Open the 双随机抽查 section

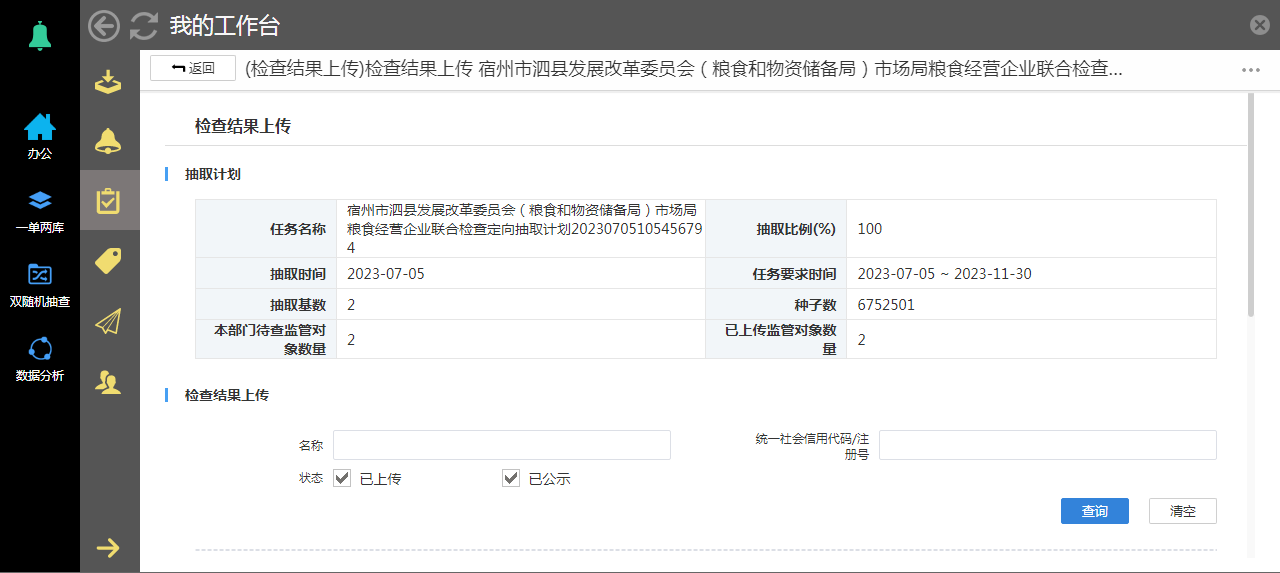click(40, 284)
